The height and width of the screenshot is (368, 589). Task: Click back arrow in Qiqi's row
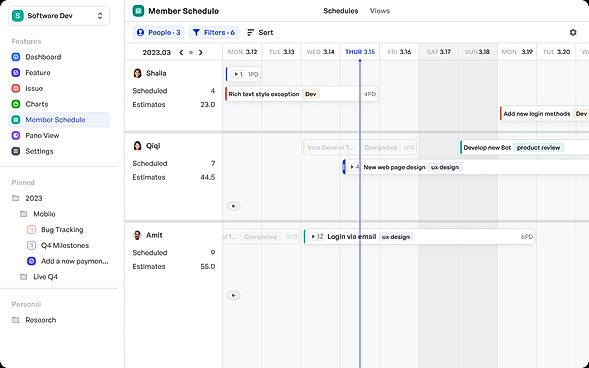(234, 206)
